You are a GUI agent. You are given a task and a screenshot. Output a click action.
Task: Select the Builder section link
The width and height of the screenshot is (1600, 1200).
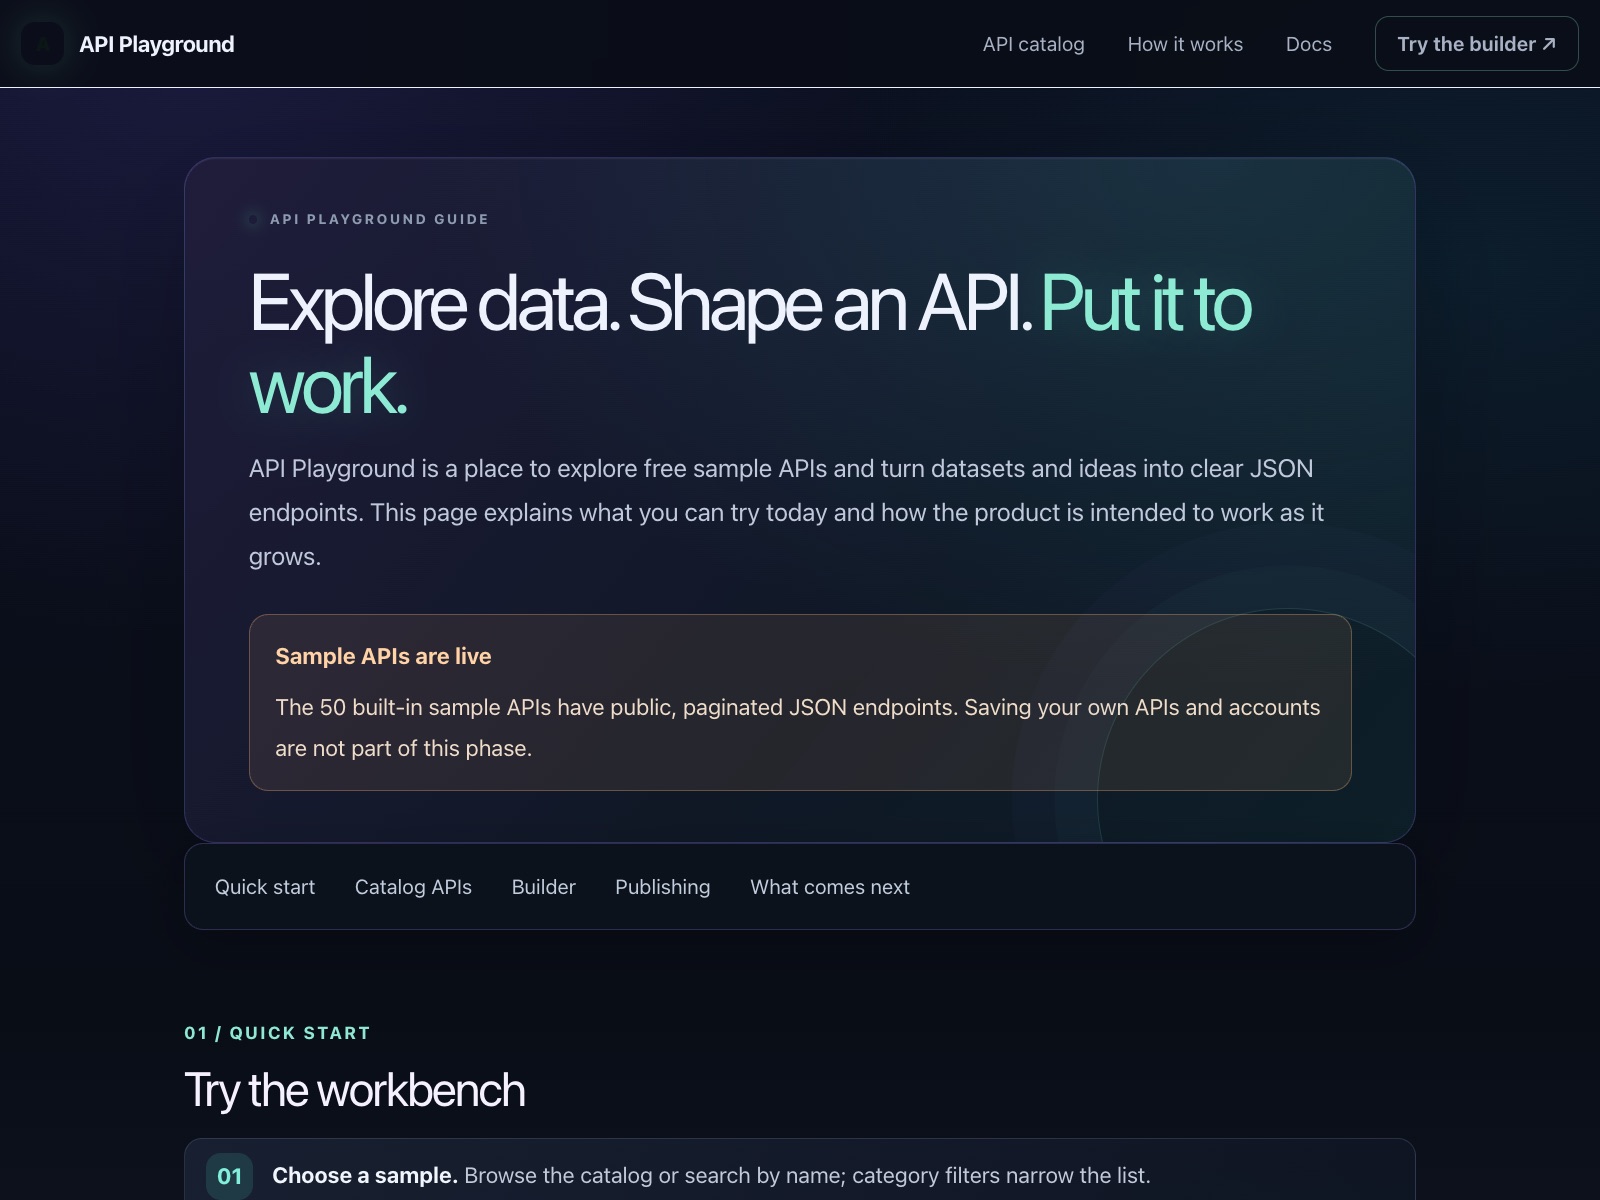(543, 887)
